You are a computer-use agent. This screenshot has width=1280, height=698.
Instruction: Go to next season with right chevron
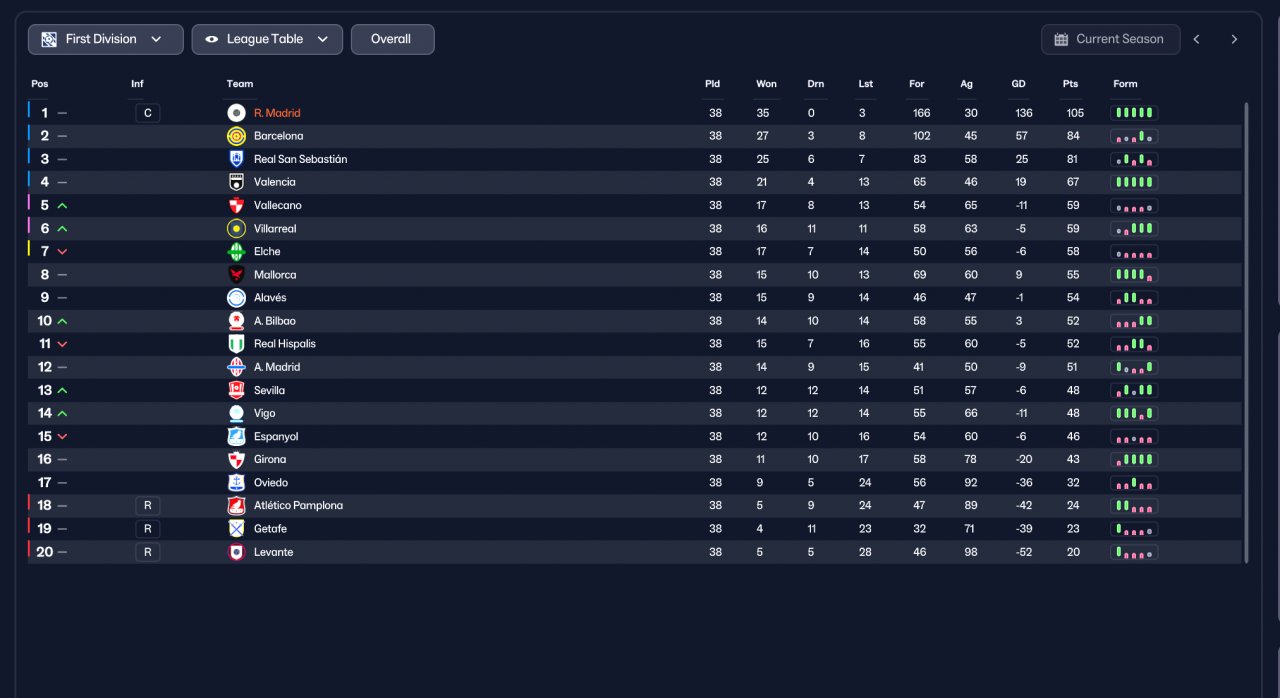[1234, 39]
